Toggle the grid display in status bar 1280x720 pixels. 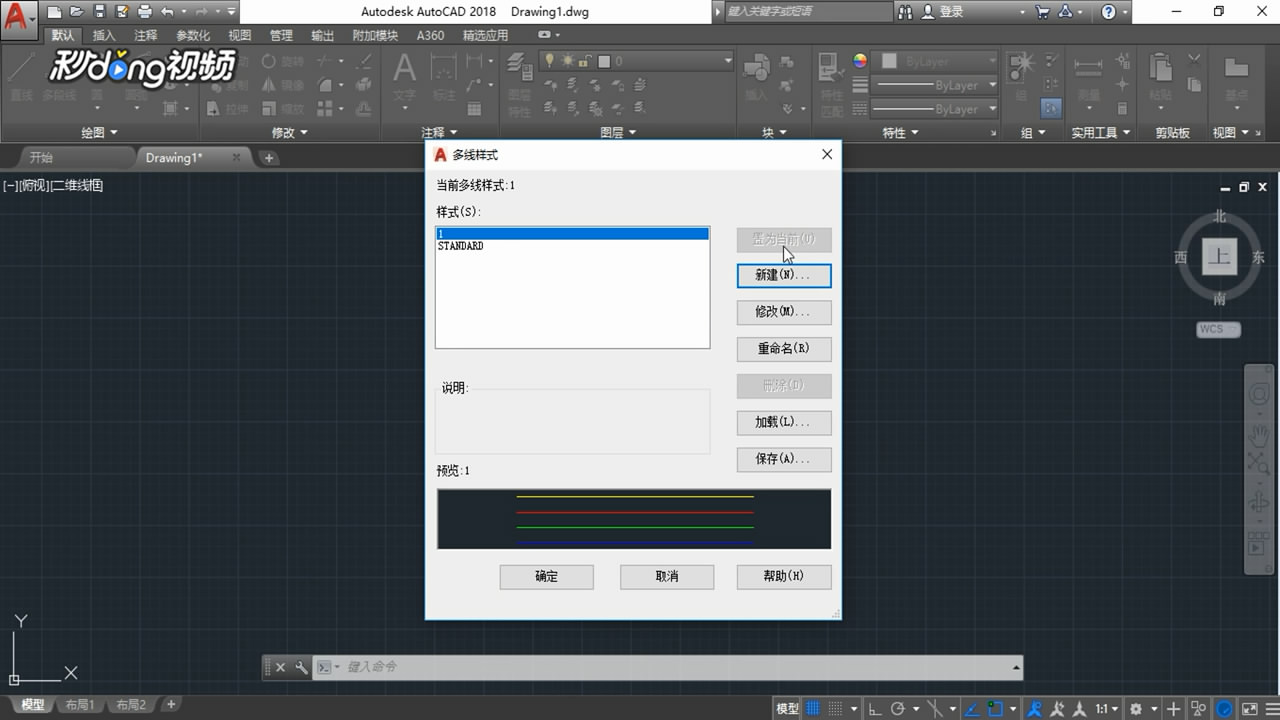(x=813, y=709)
